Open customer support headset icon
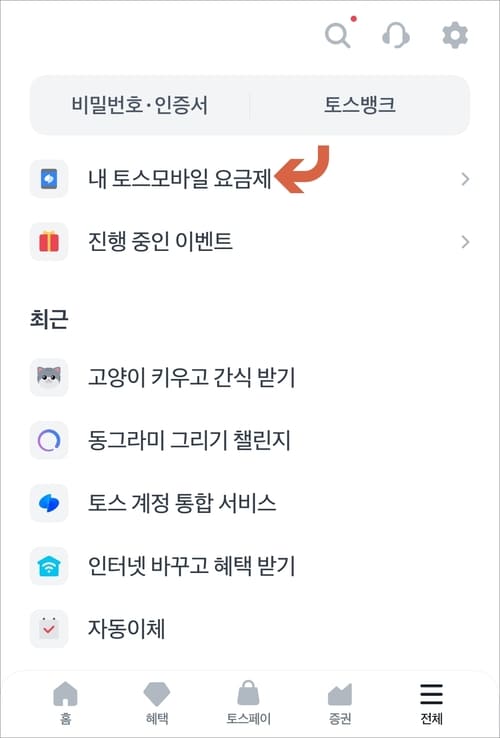This screenshot has width=500, height=738. pyautogui.click(x=395, y=35)
